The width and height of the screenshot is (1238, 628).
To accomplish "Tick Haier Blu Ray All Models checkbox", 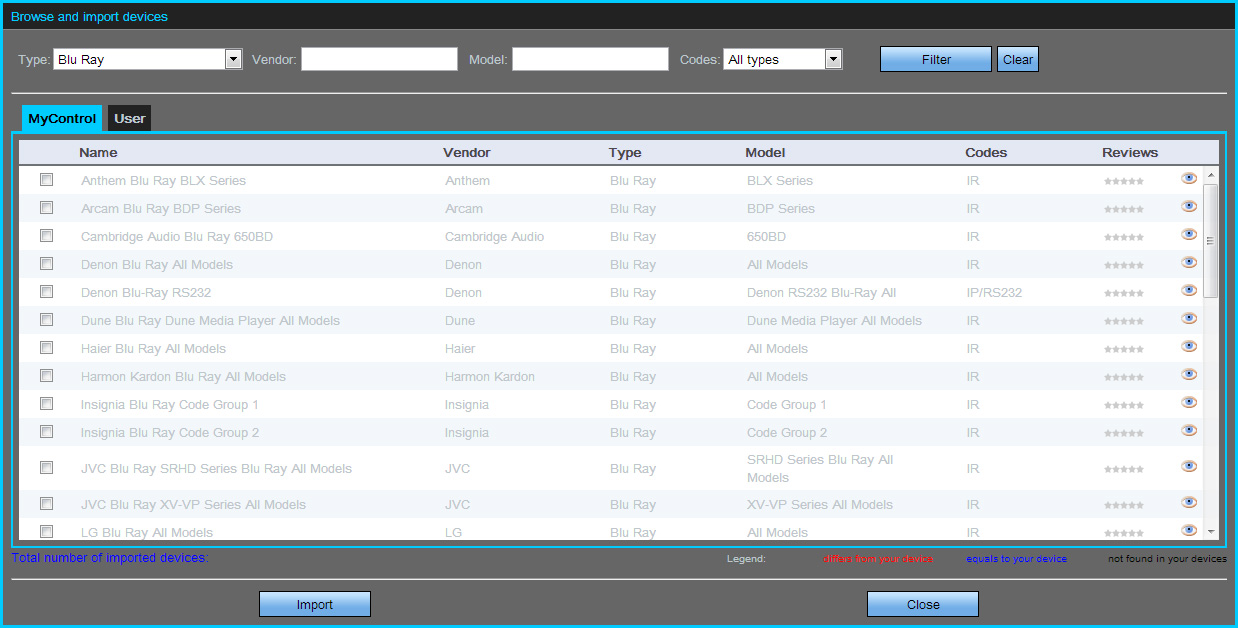I will (x=46, y=348).
